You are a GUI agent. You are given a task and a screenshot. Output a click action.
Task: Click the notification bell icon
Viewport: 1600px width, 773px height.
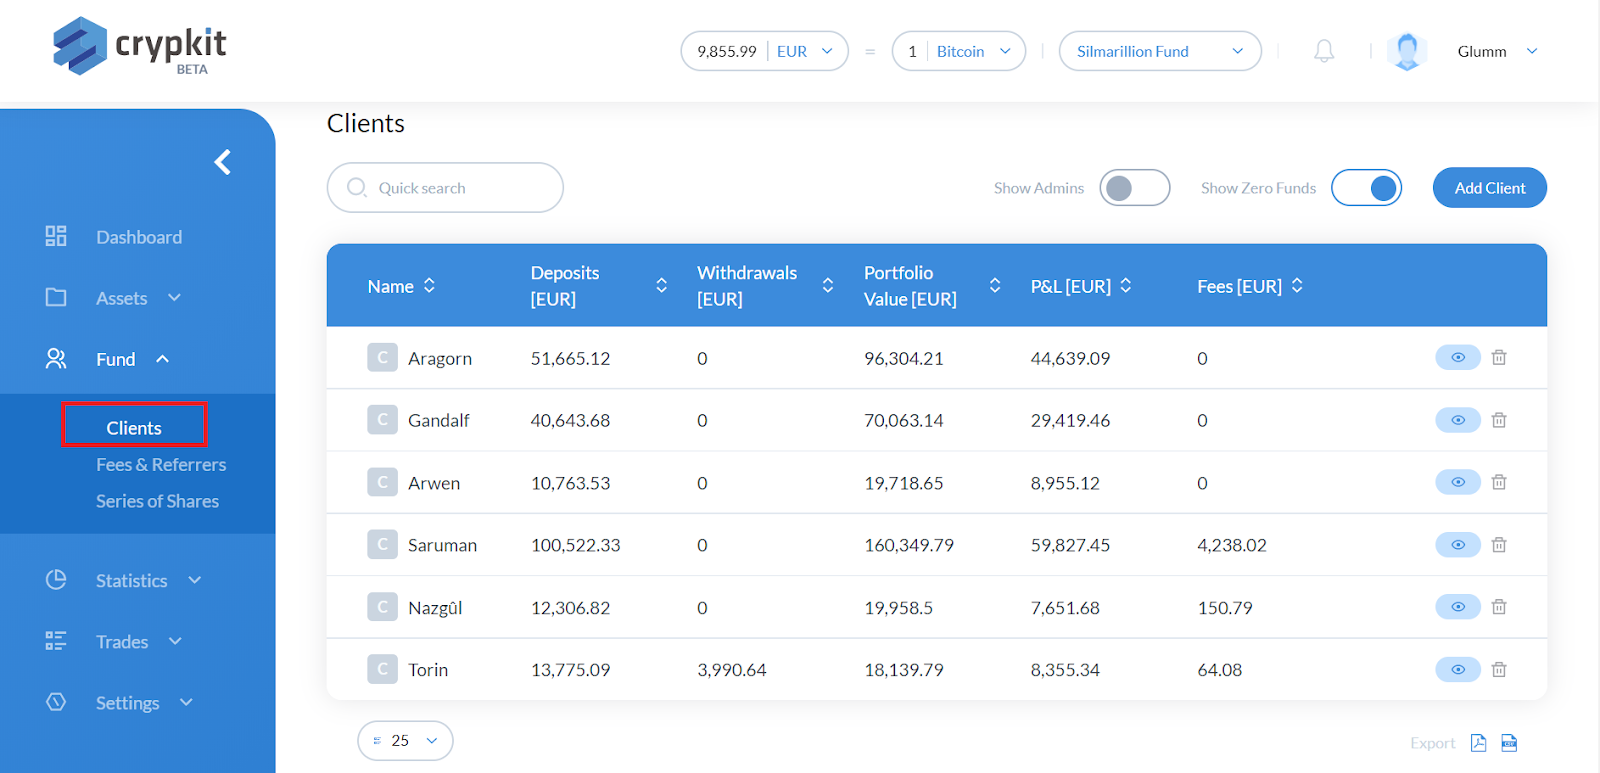coord(1323,51)
